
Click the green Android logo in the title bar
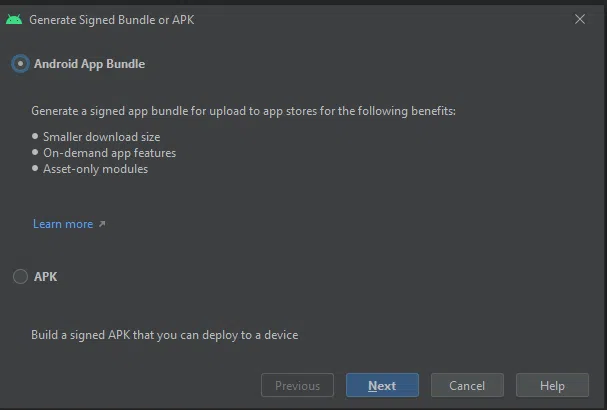(14, 19)
